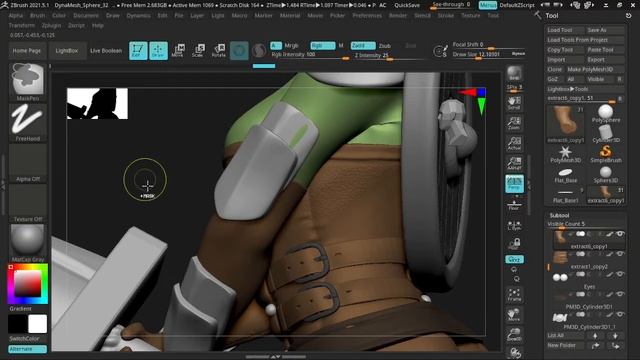Click the Move icon in right shelf
The width and height of the screenshot is (640, 360).
point(514,315)
